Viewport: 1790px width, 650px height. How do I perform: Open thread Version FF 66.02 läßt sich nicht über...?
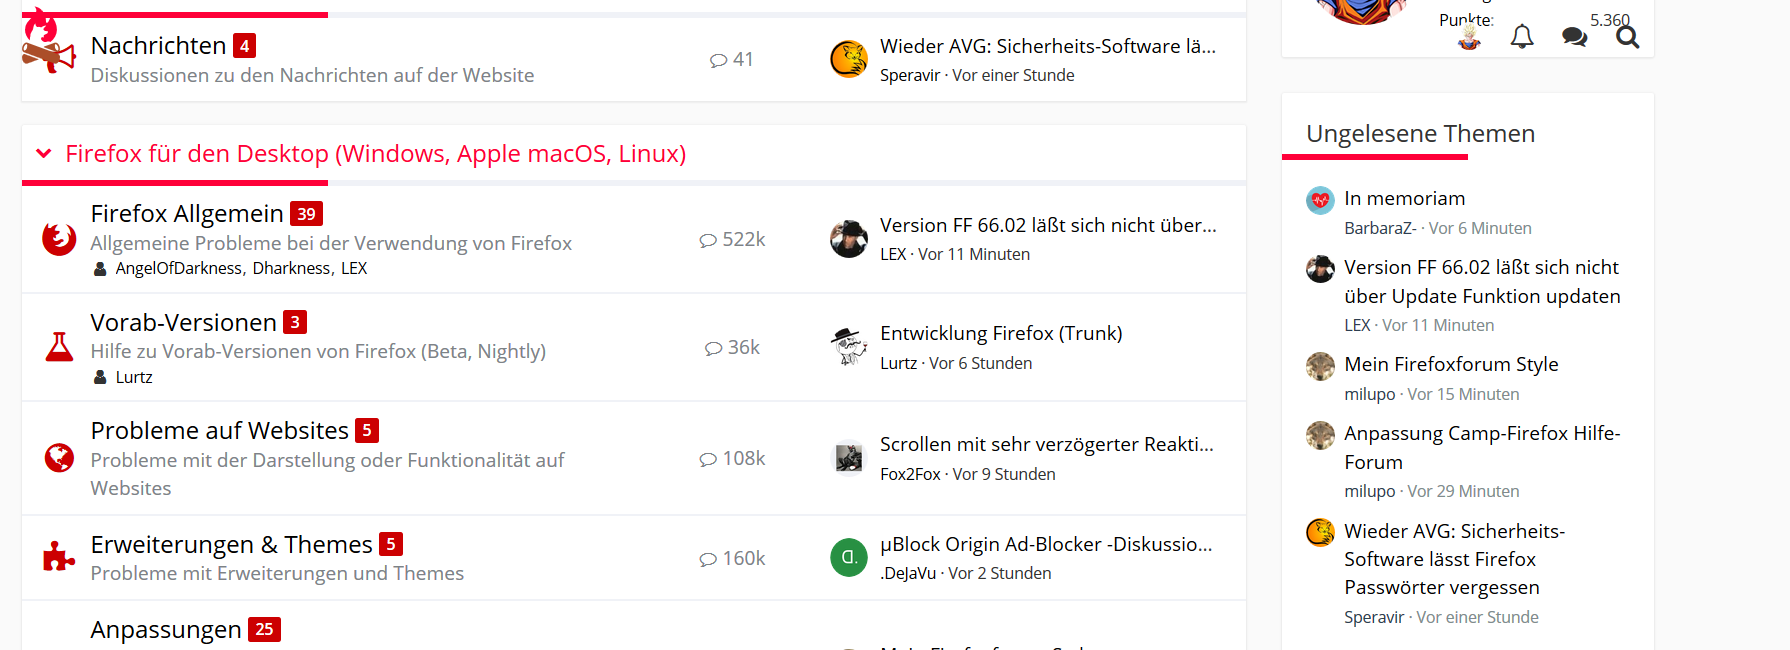1047,225
